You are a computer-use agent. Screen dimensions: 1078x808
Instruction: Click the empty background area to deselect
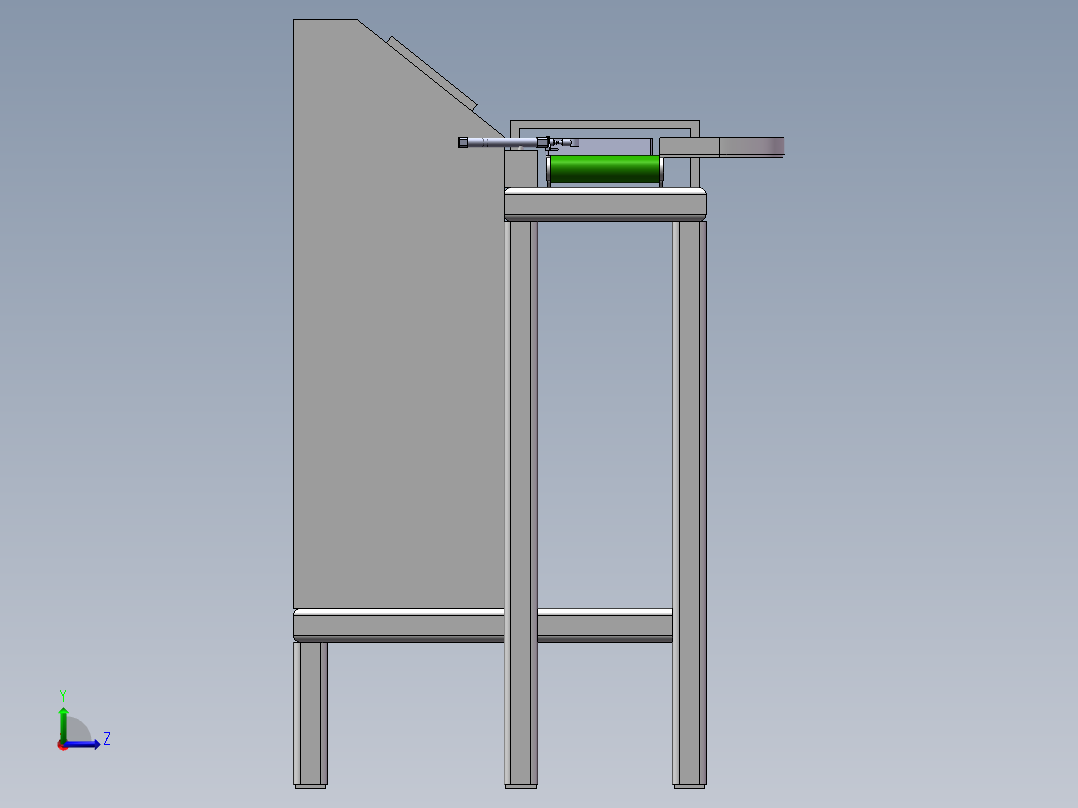pos(900,450)
